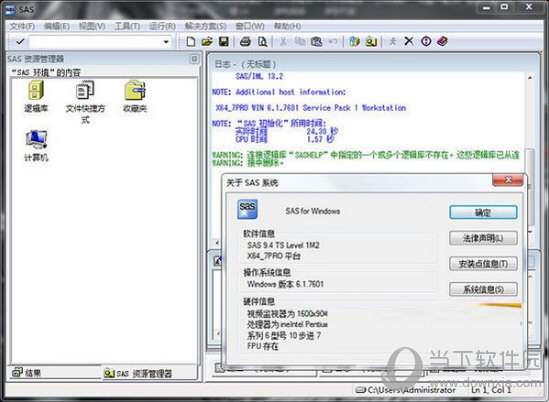Open the 解决方案(S) menu
Image resolution: width=549 pixels, height=402 pixels.
[205, 26]
